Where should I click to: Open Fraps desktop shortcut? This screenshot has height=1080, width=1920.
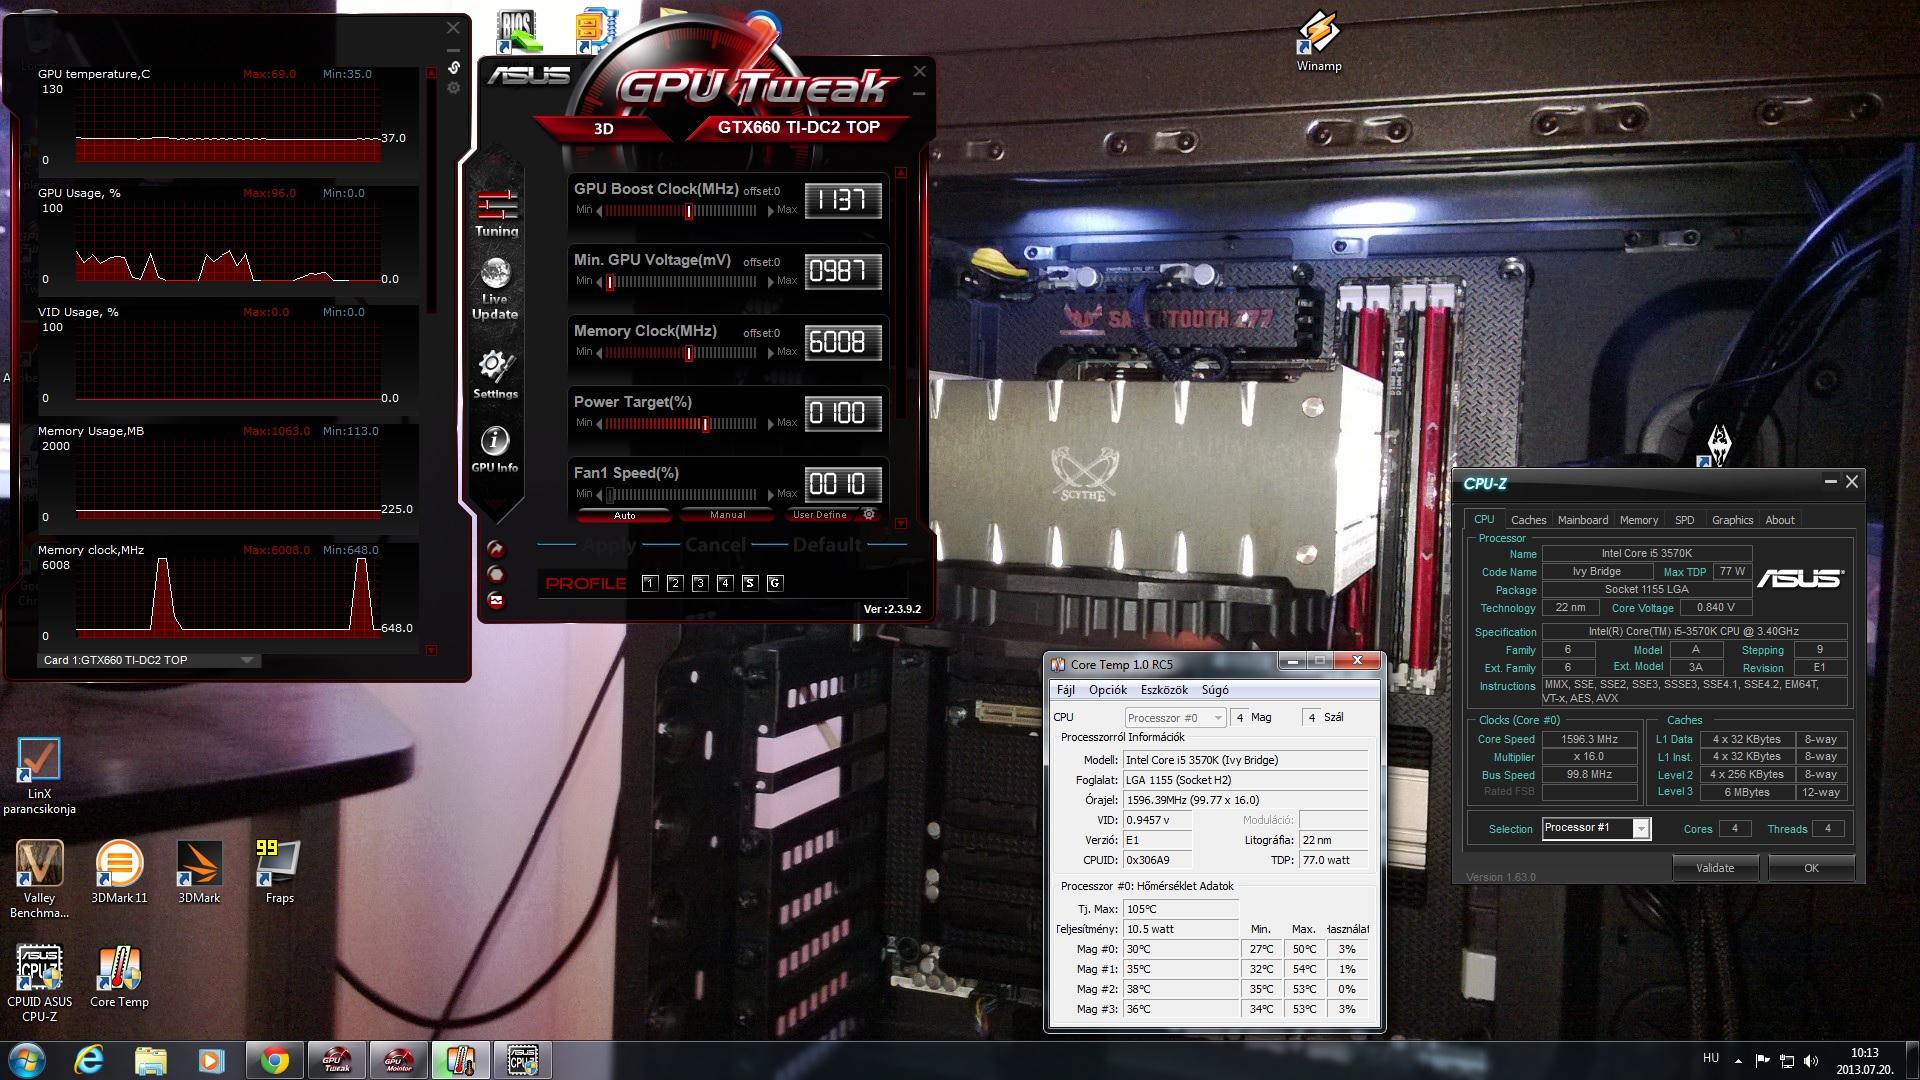point(279,872)
